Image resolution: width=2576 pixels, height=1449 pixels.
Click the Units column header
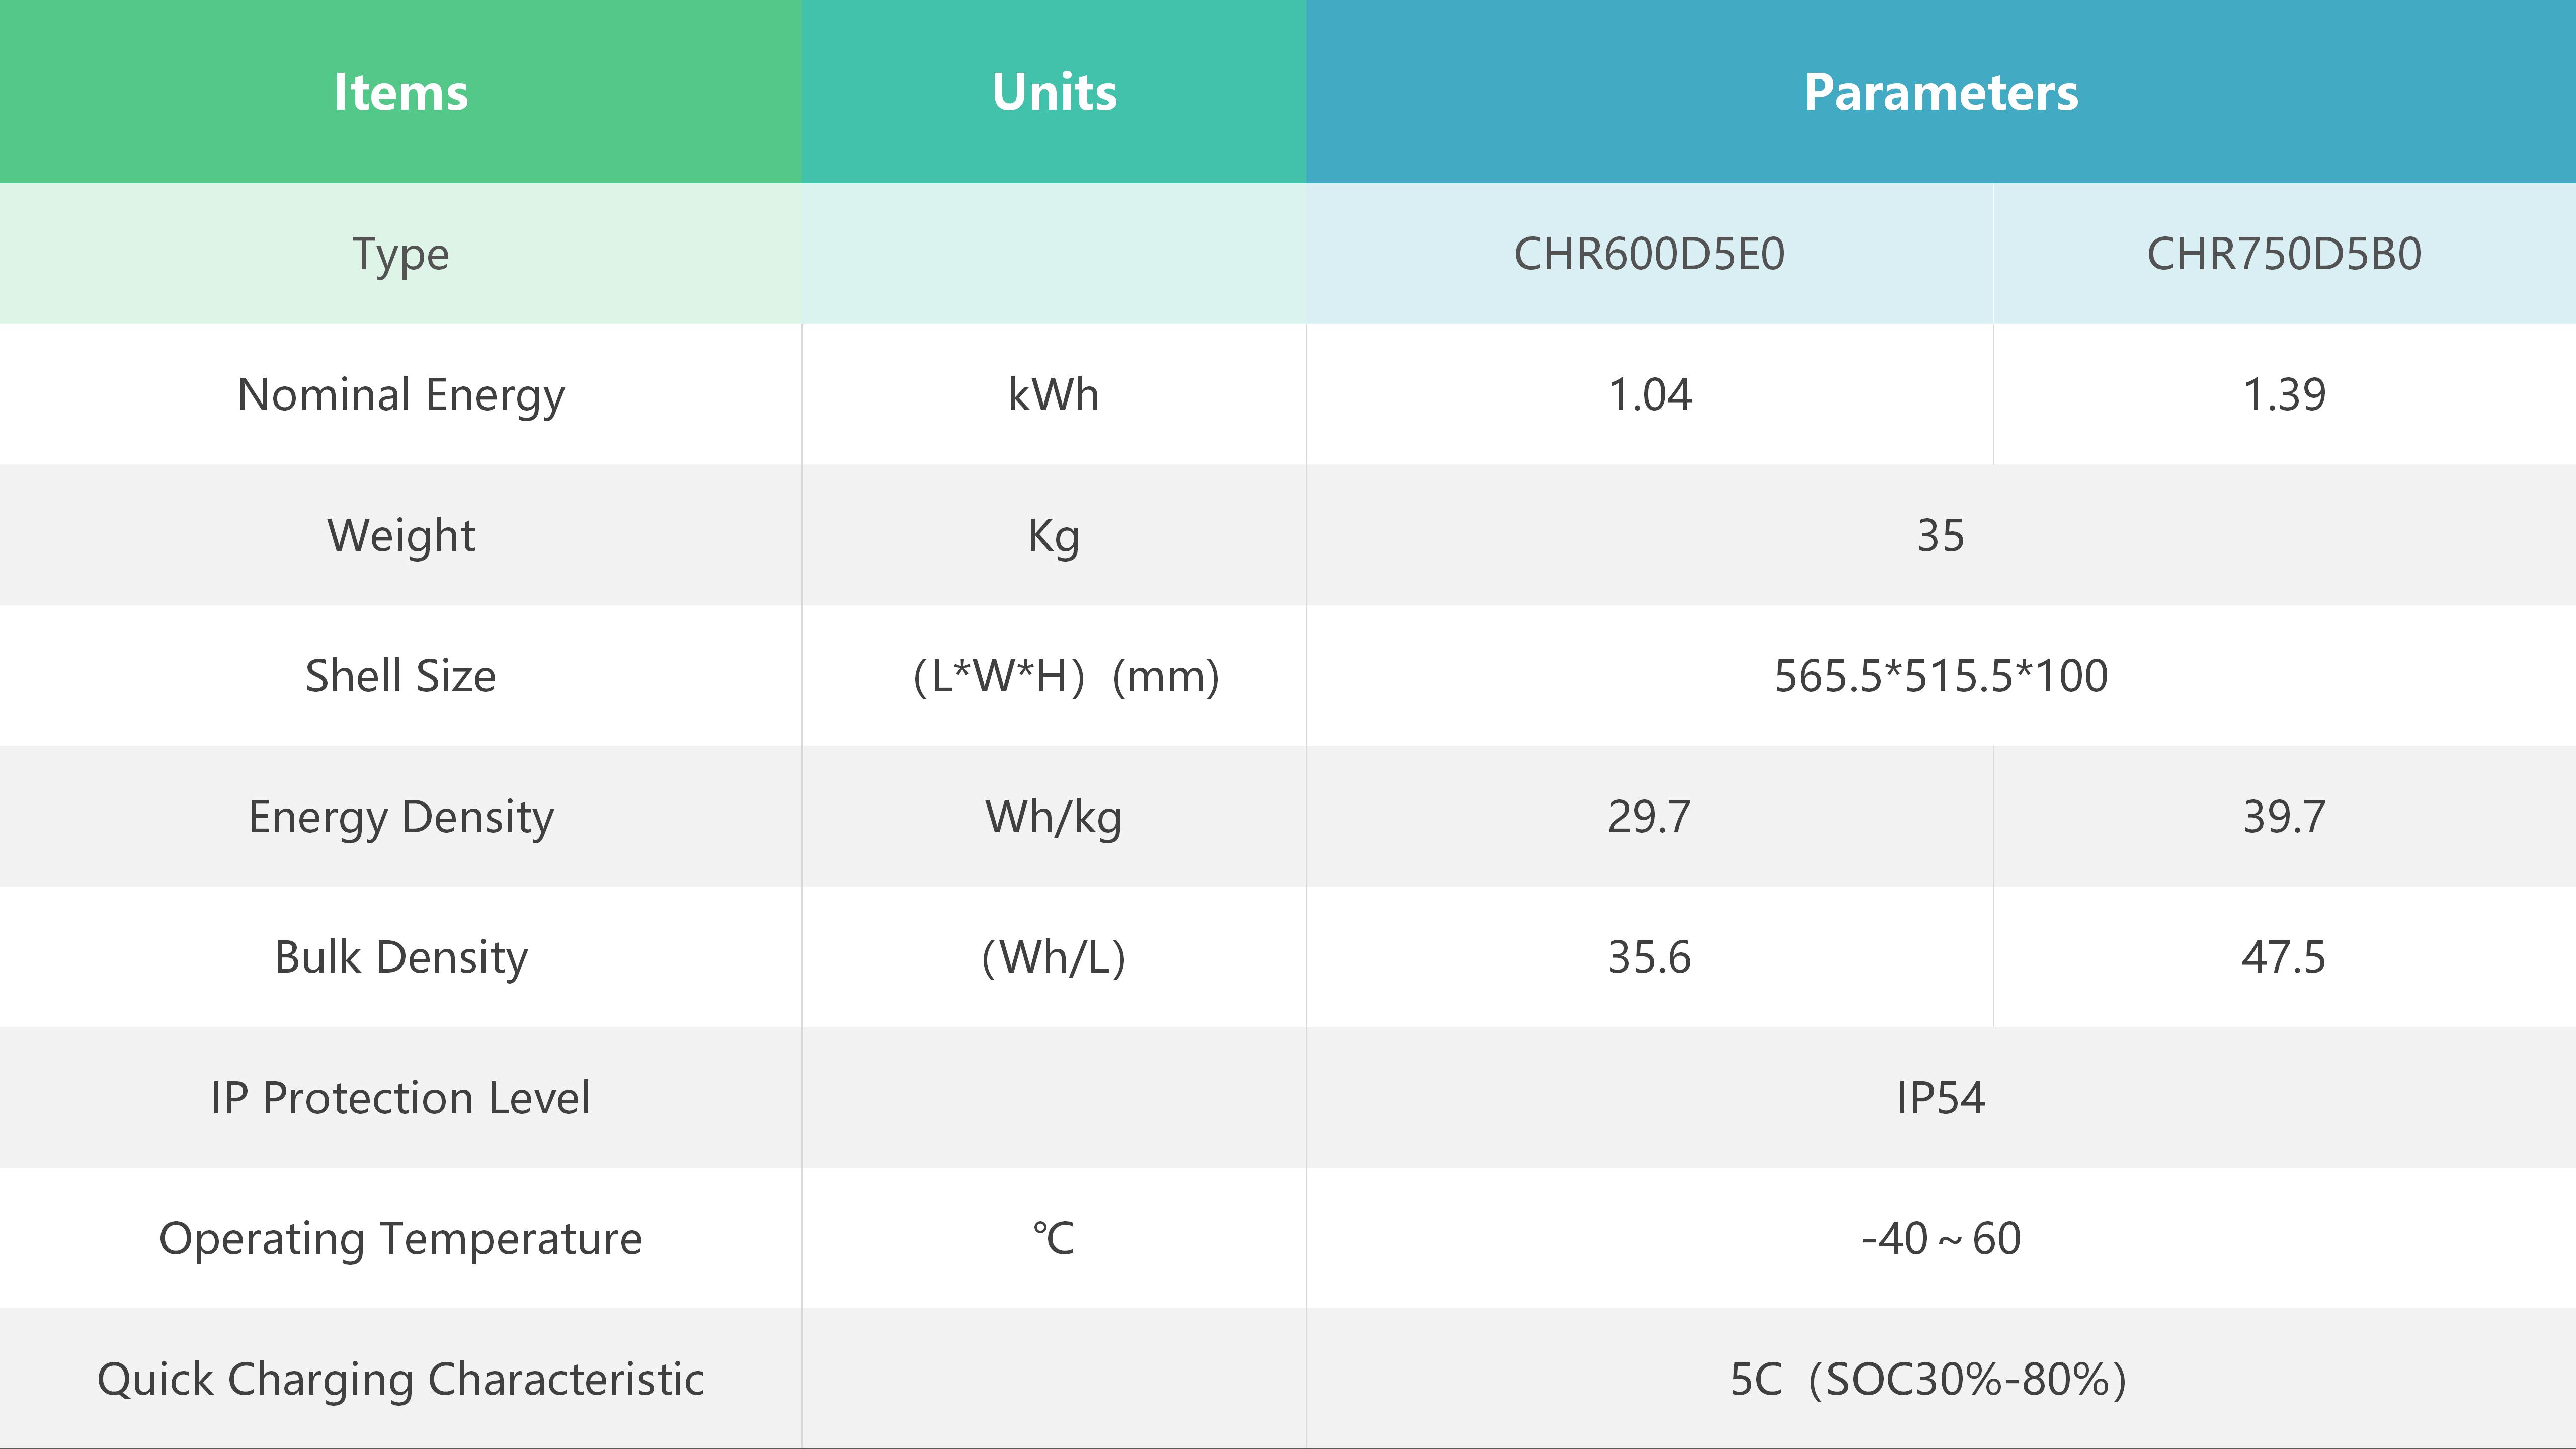pyautogui.click(x=1054, y=92)
